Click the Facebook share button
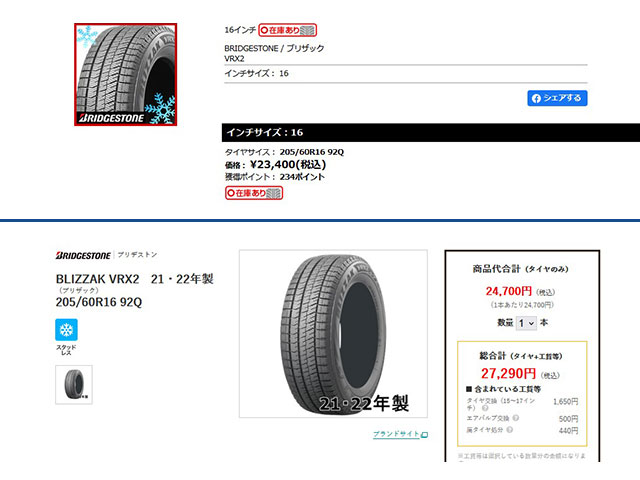Image resolution: width=640 pixels, height=480 pixels. click(x=557, y=98)
